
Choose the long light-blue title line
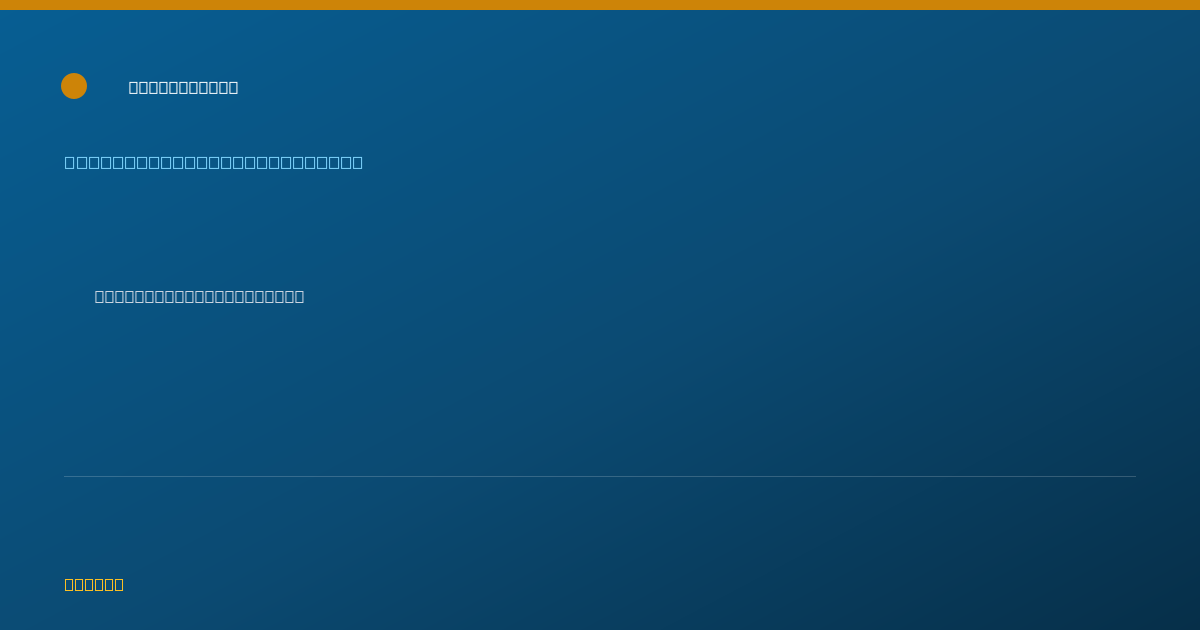point(214,162)
